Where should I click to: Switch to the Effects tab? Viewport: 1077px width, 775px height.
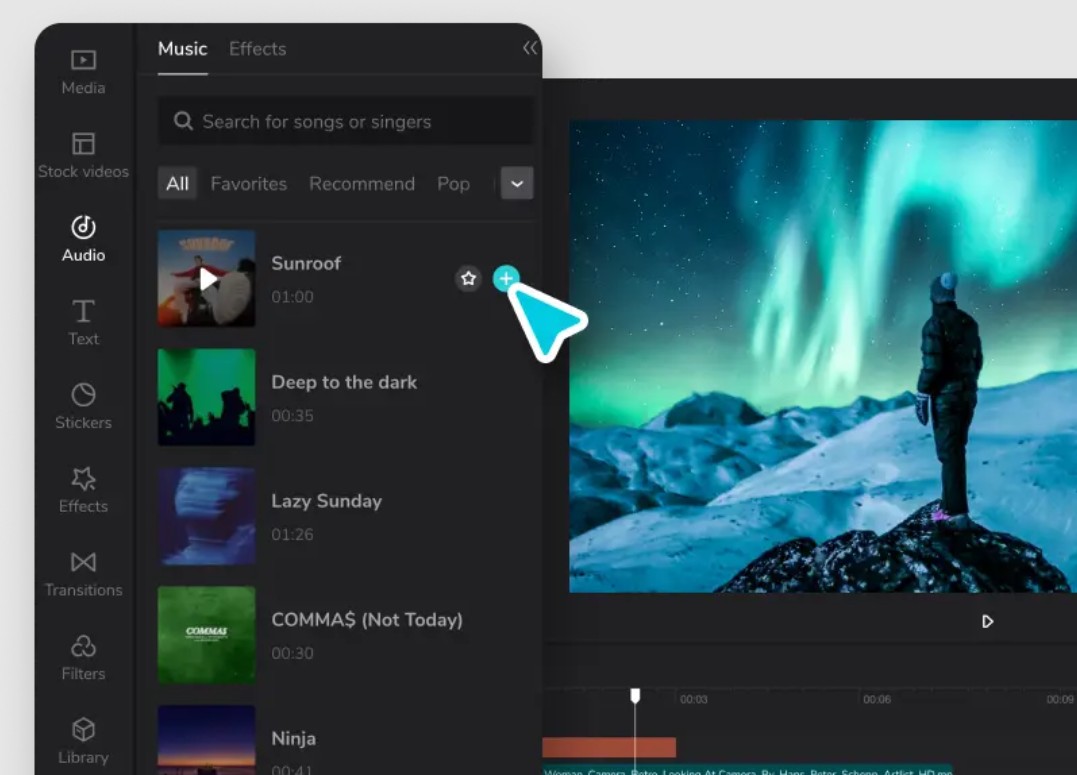[257, 48]
